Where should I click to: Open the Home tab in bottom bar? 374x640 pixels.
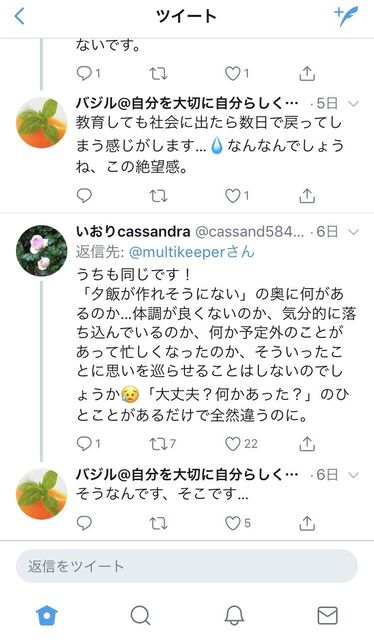click(47, 616)
